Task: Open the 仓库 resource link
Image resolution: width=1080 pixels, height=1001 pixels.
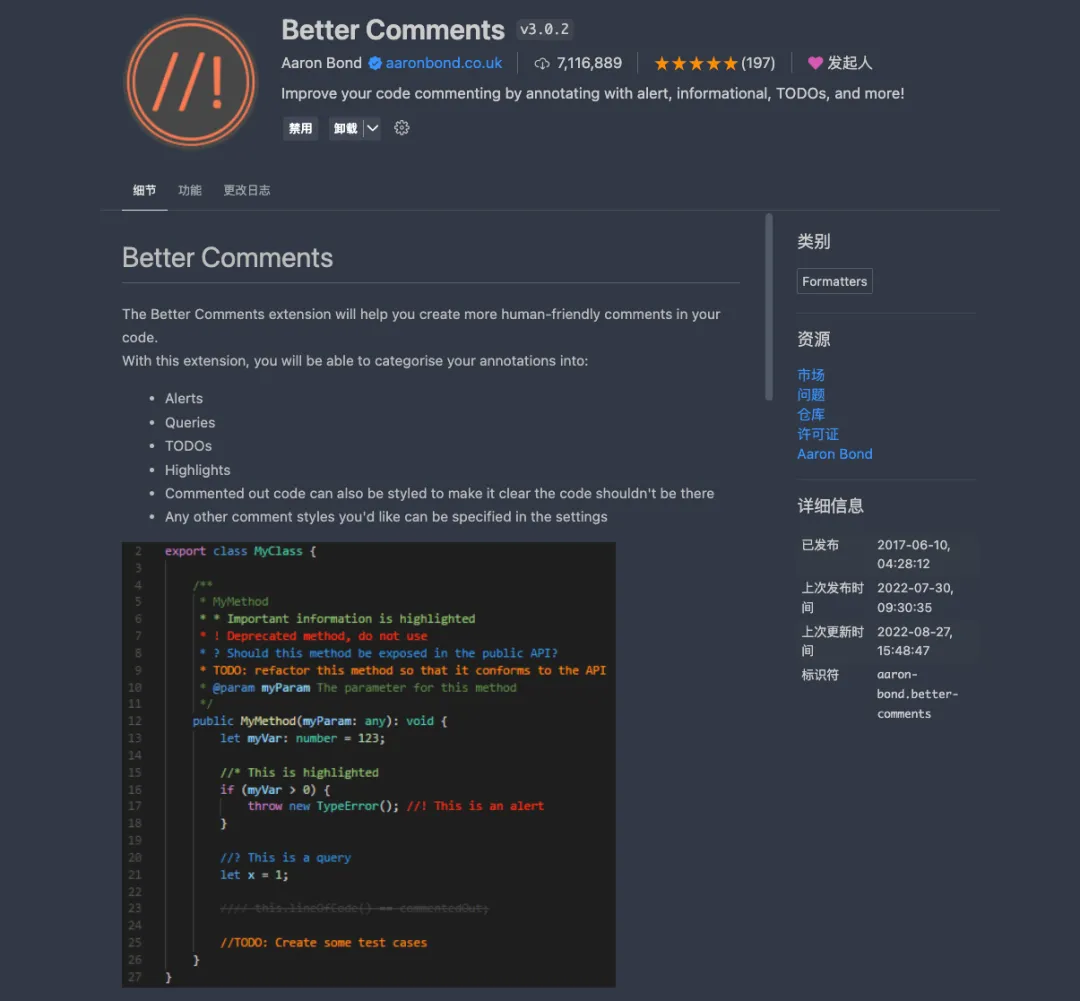Action: (811, 414)
